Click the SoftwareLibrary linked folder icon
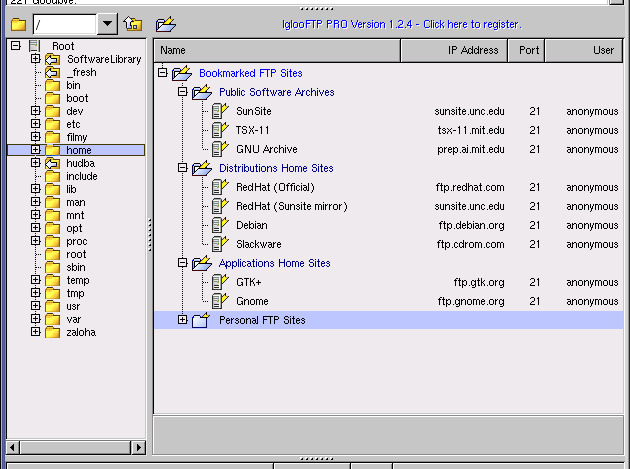This screenshot has width=630, height=469. pos(52,59)
